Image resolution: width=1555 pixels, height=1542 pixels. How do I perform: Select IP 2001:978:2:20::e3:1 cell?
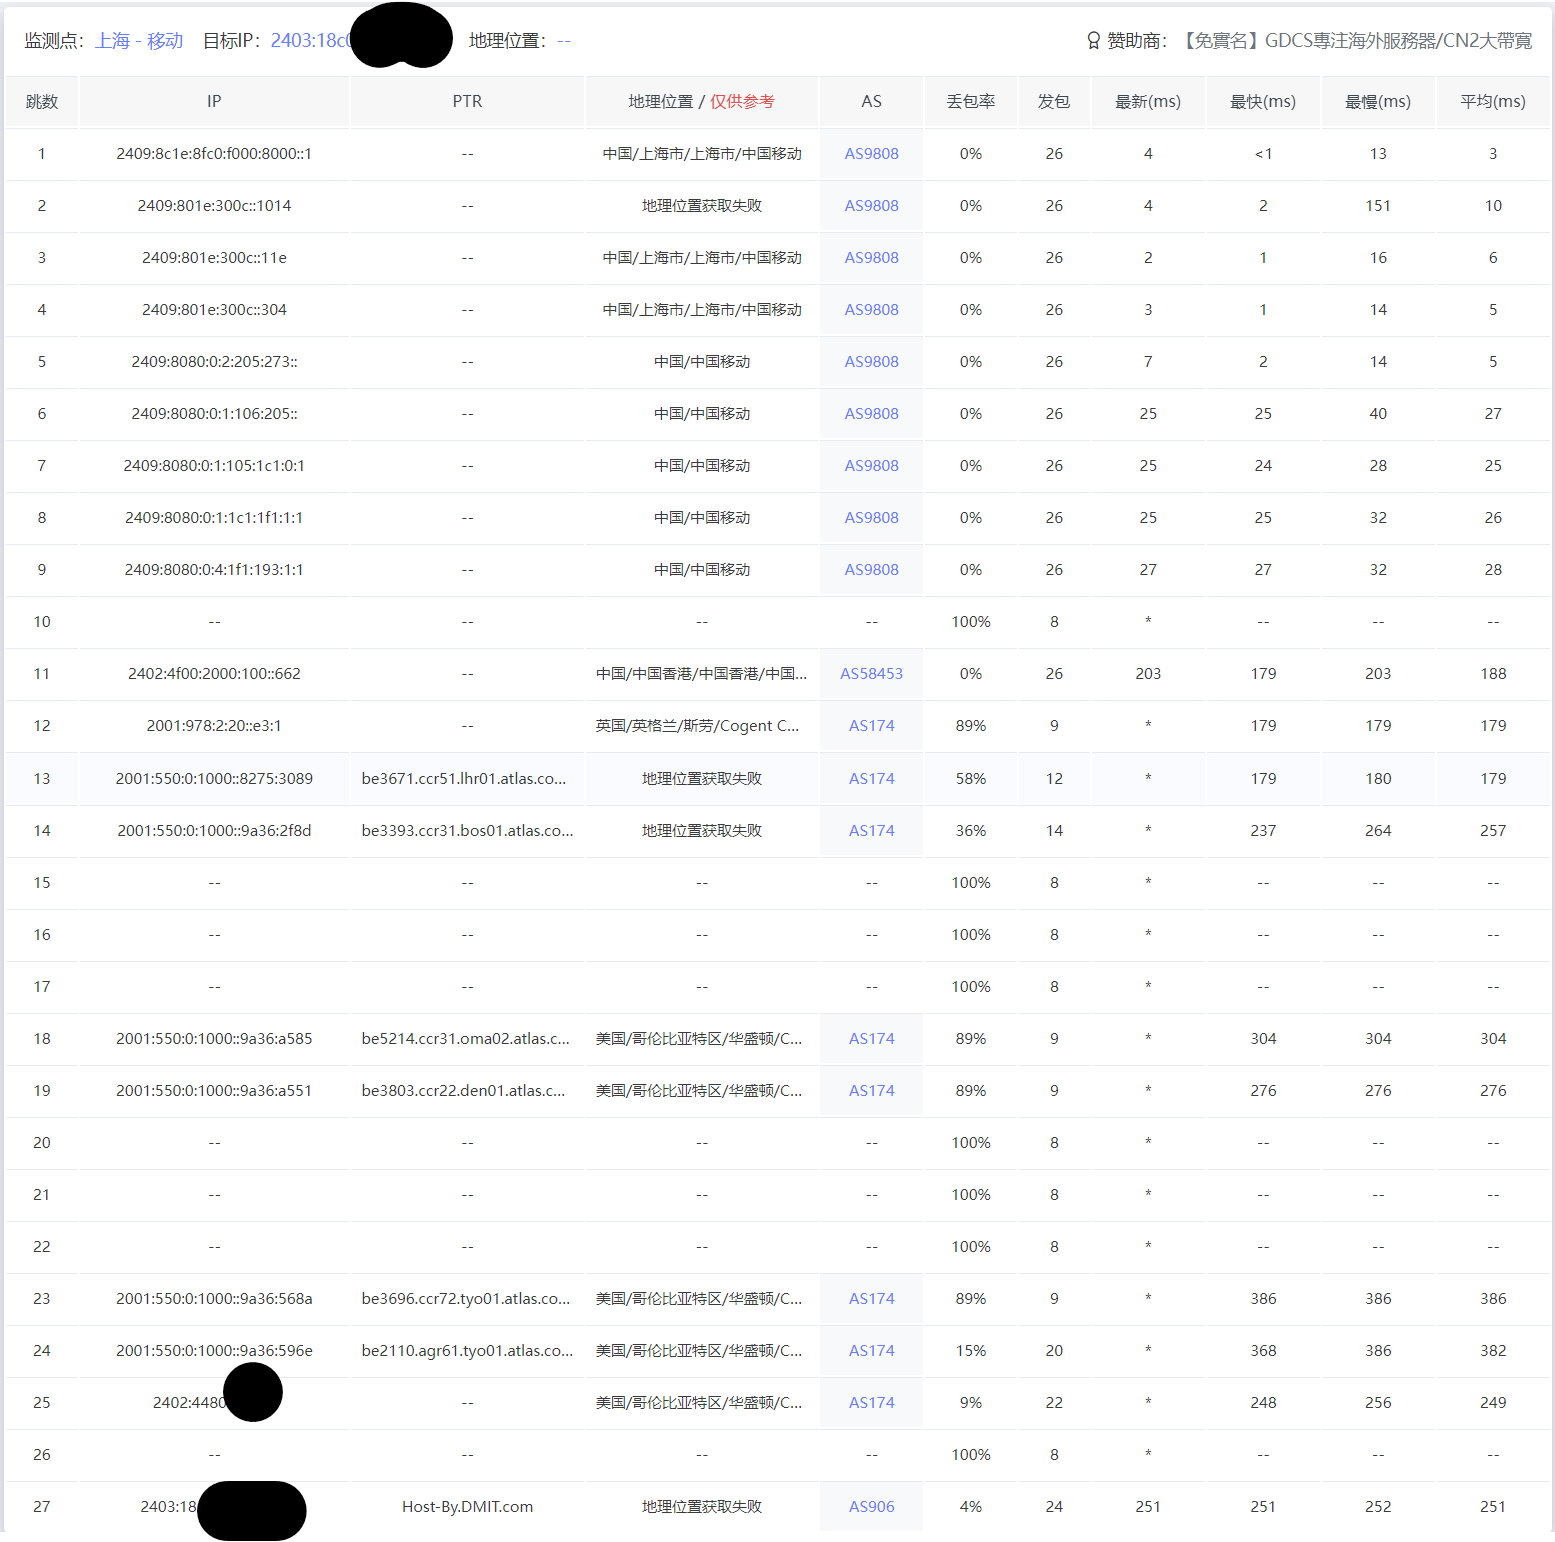214,726
